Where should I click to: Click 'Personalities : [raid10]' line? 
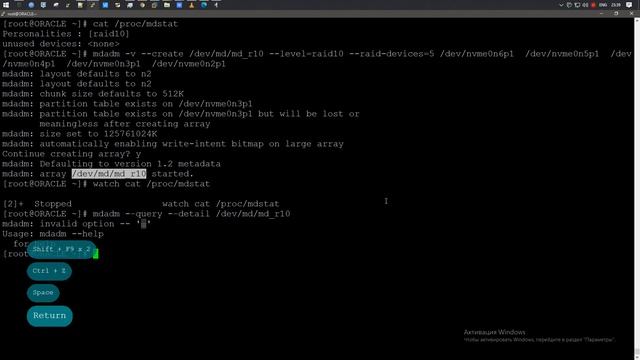(66, 34)
